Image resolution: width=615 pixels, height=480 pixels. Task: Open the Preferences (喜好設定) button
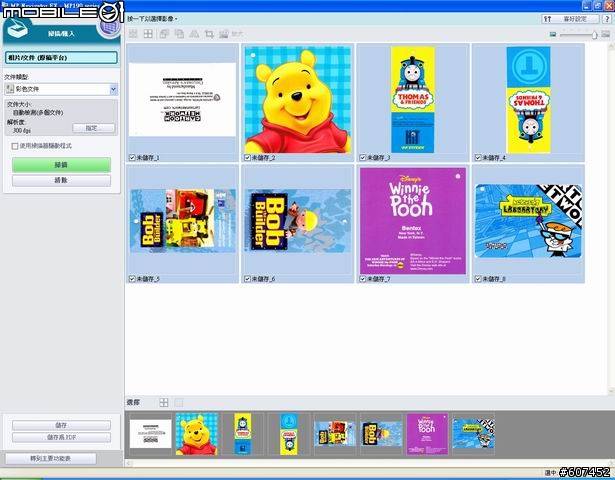(570, 19)
